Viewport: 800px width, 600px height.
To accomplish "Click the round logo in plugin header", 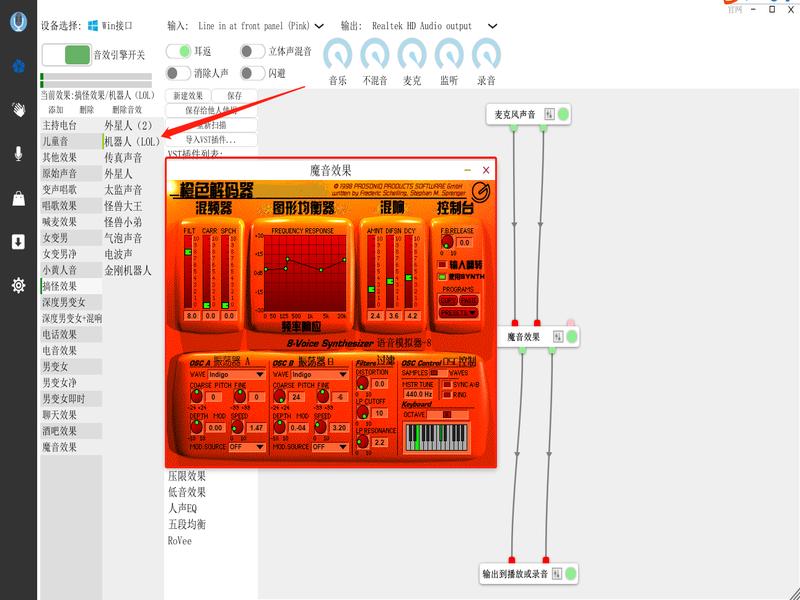I will click(x=480, y=191).
